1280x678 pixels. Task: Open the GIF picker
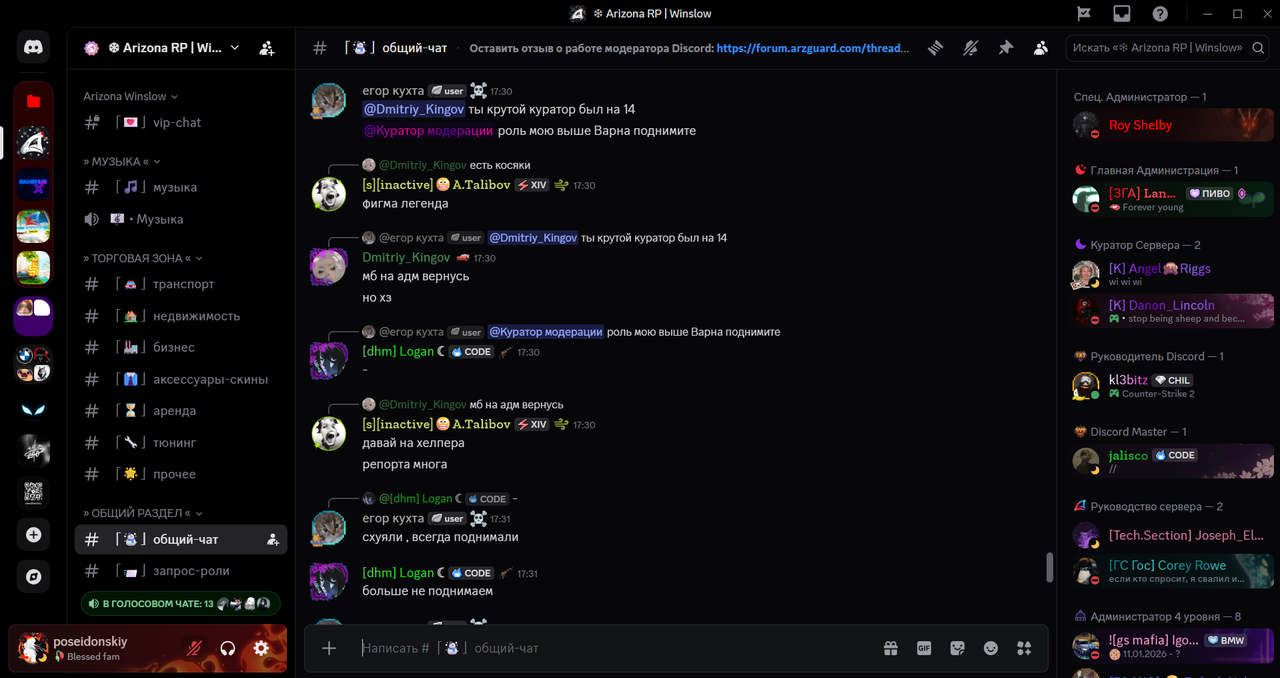point(924,648)
